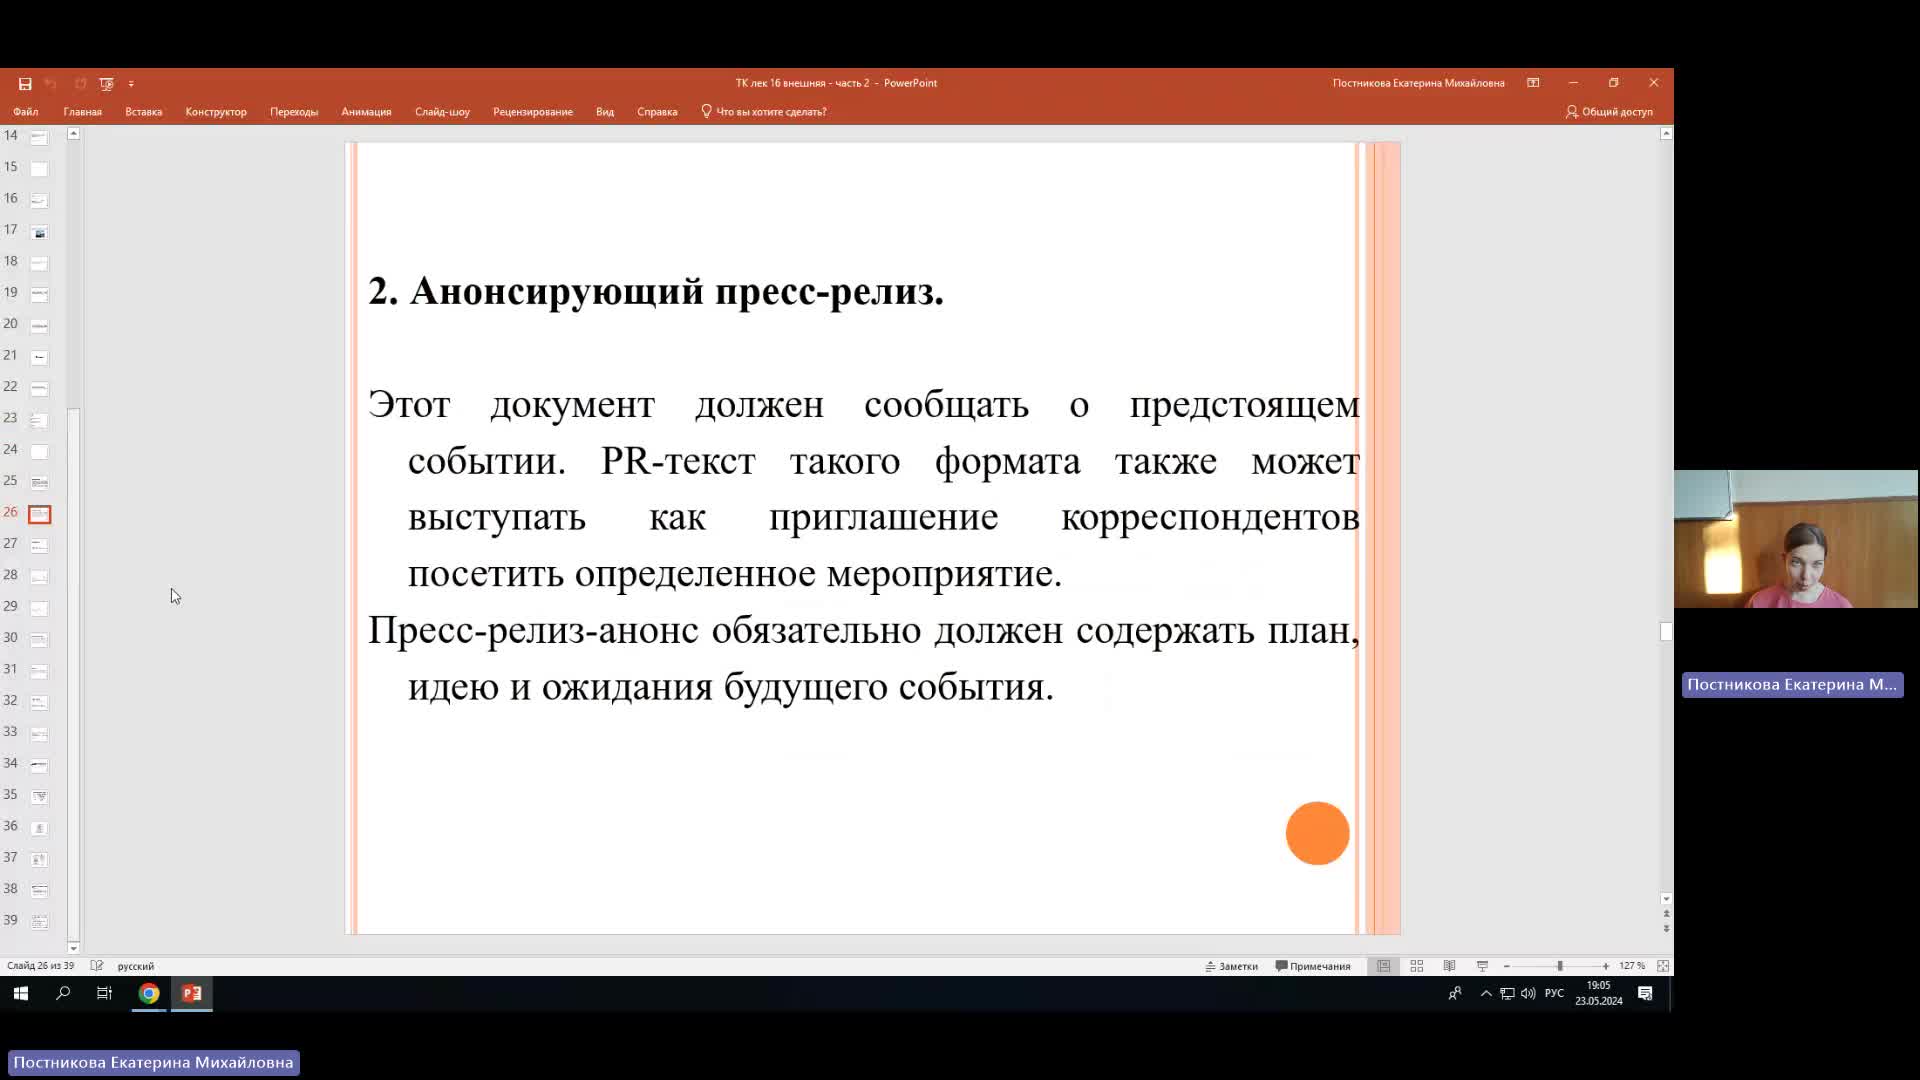This screenshot has width=1920, height=1080.
Task: Select slide 34 thumbnail
Action: pyautogui.click(x=39, y=765)
